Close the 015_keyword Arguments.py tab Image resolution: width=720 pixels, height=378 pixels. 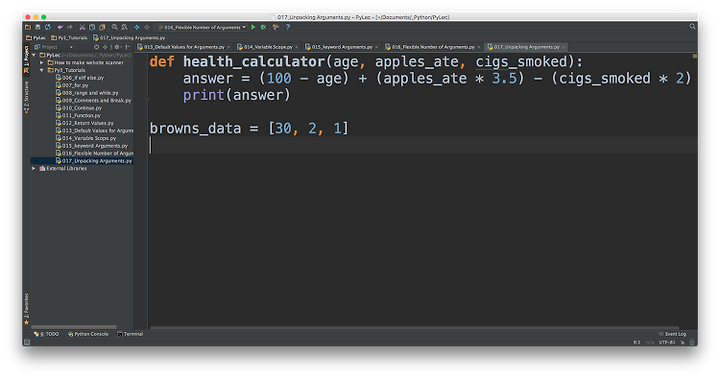[377, 47]
